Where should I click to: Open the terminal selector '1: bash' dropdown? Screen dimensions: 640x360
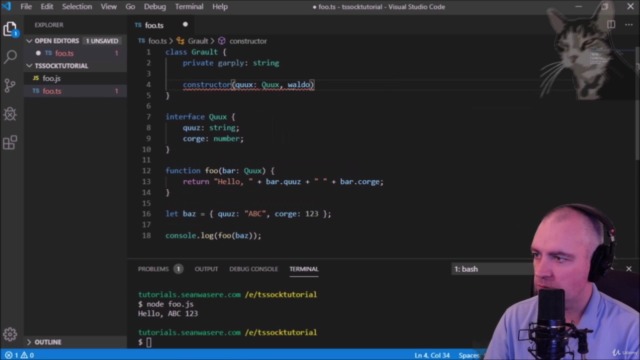pos(492,269)
